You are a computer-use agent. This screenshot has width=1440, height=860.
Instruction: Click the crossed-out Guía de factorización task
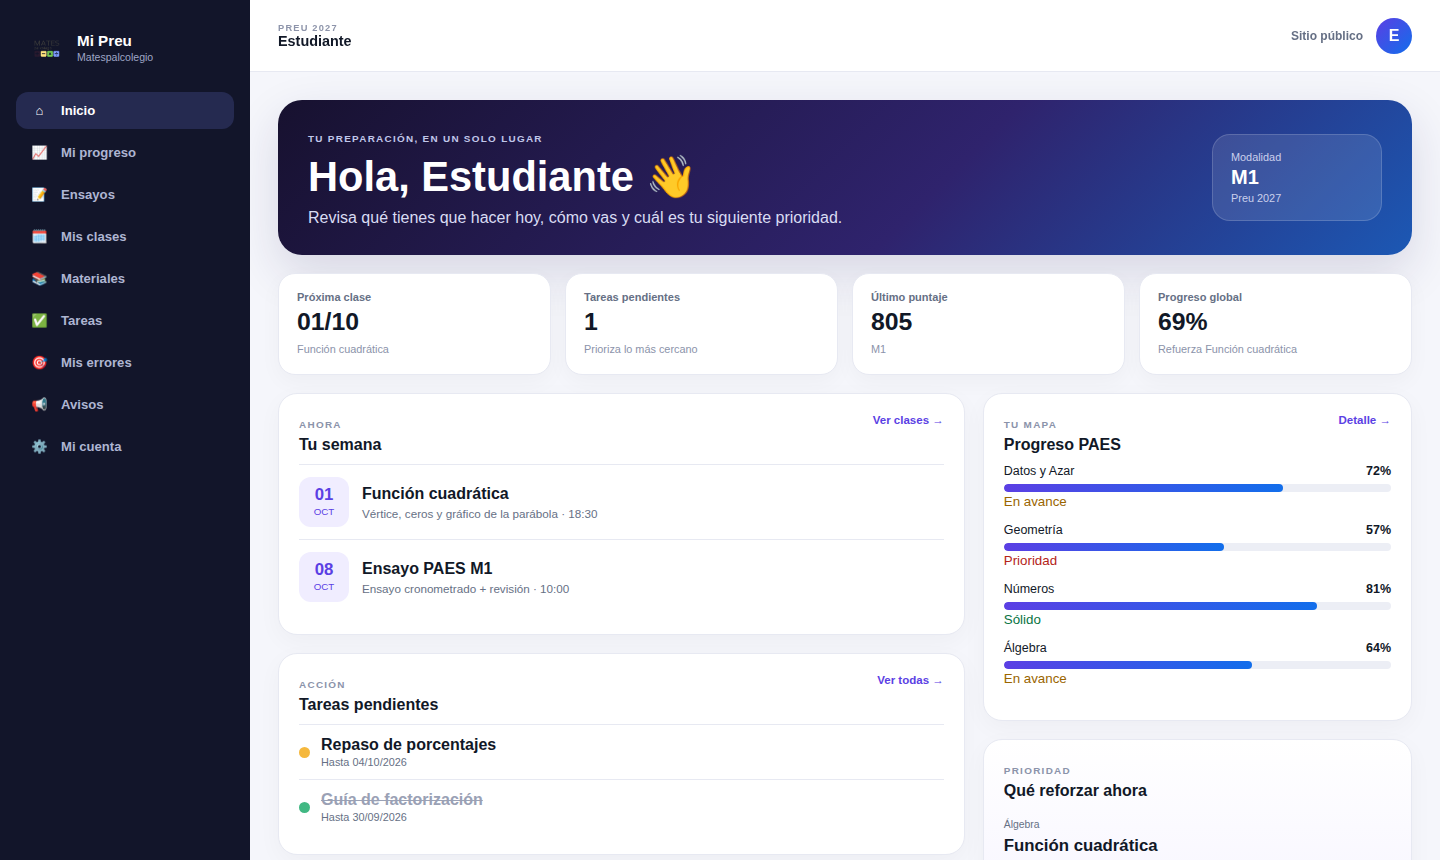[621, 807]
